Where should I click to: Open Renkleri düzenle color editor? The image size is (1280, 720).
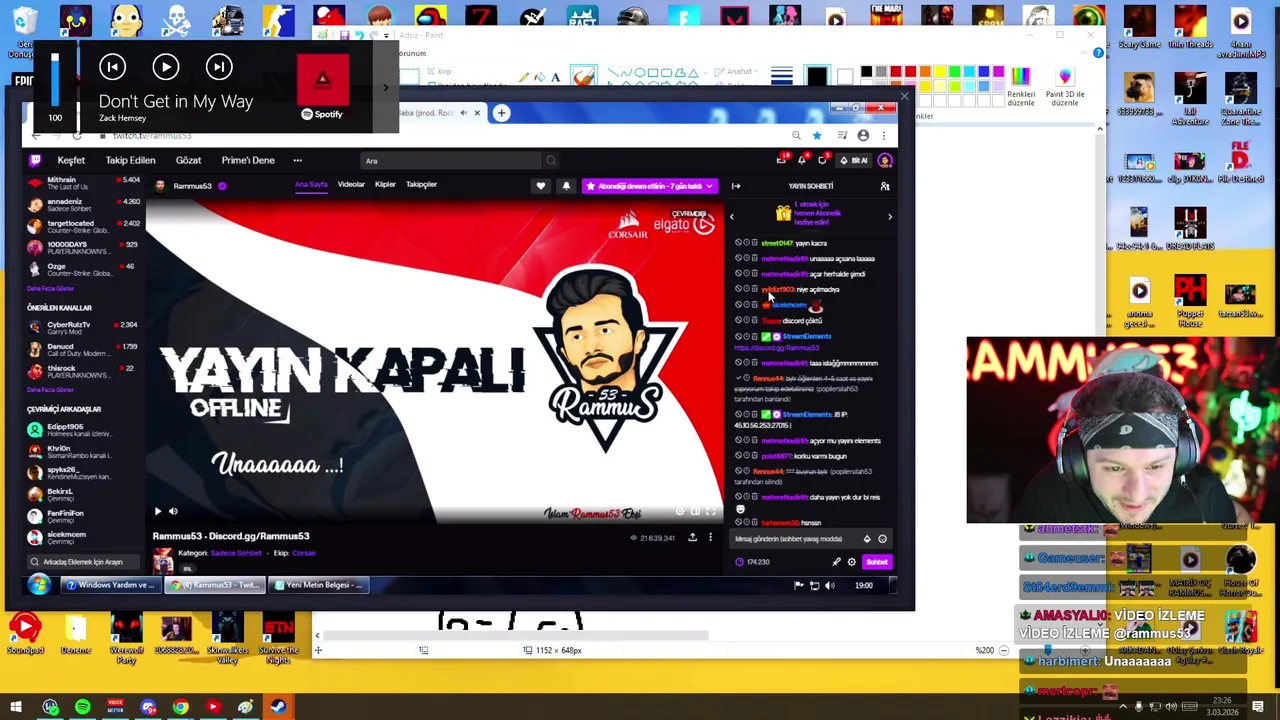point(1020,87)
